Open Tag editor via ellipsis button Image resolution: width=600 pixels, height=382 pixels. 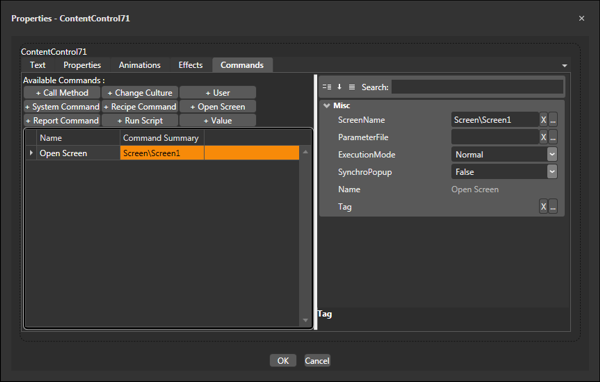(553, 207)
